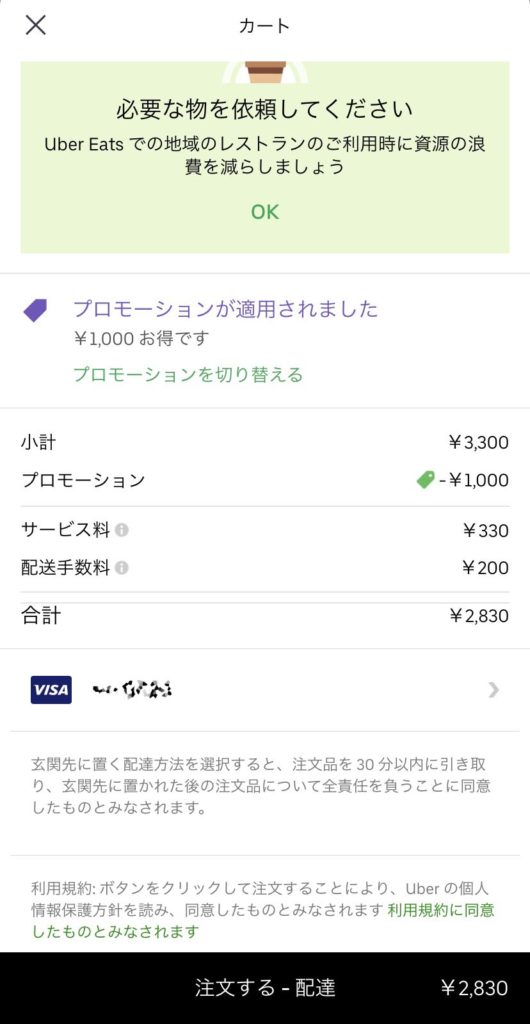Close the cart with the X icon
This screenshot has height=1024, width=530.
(x=35, y=25)
